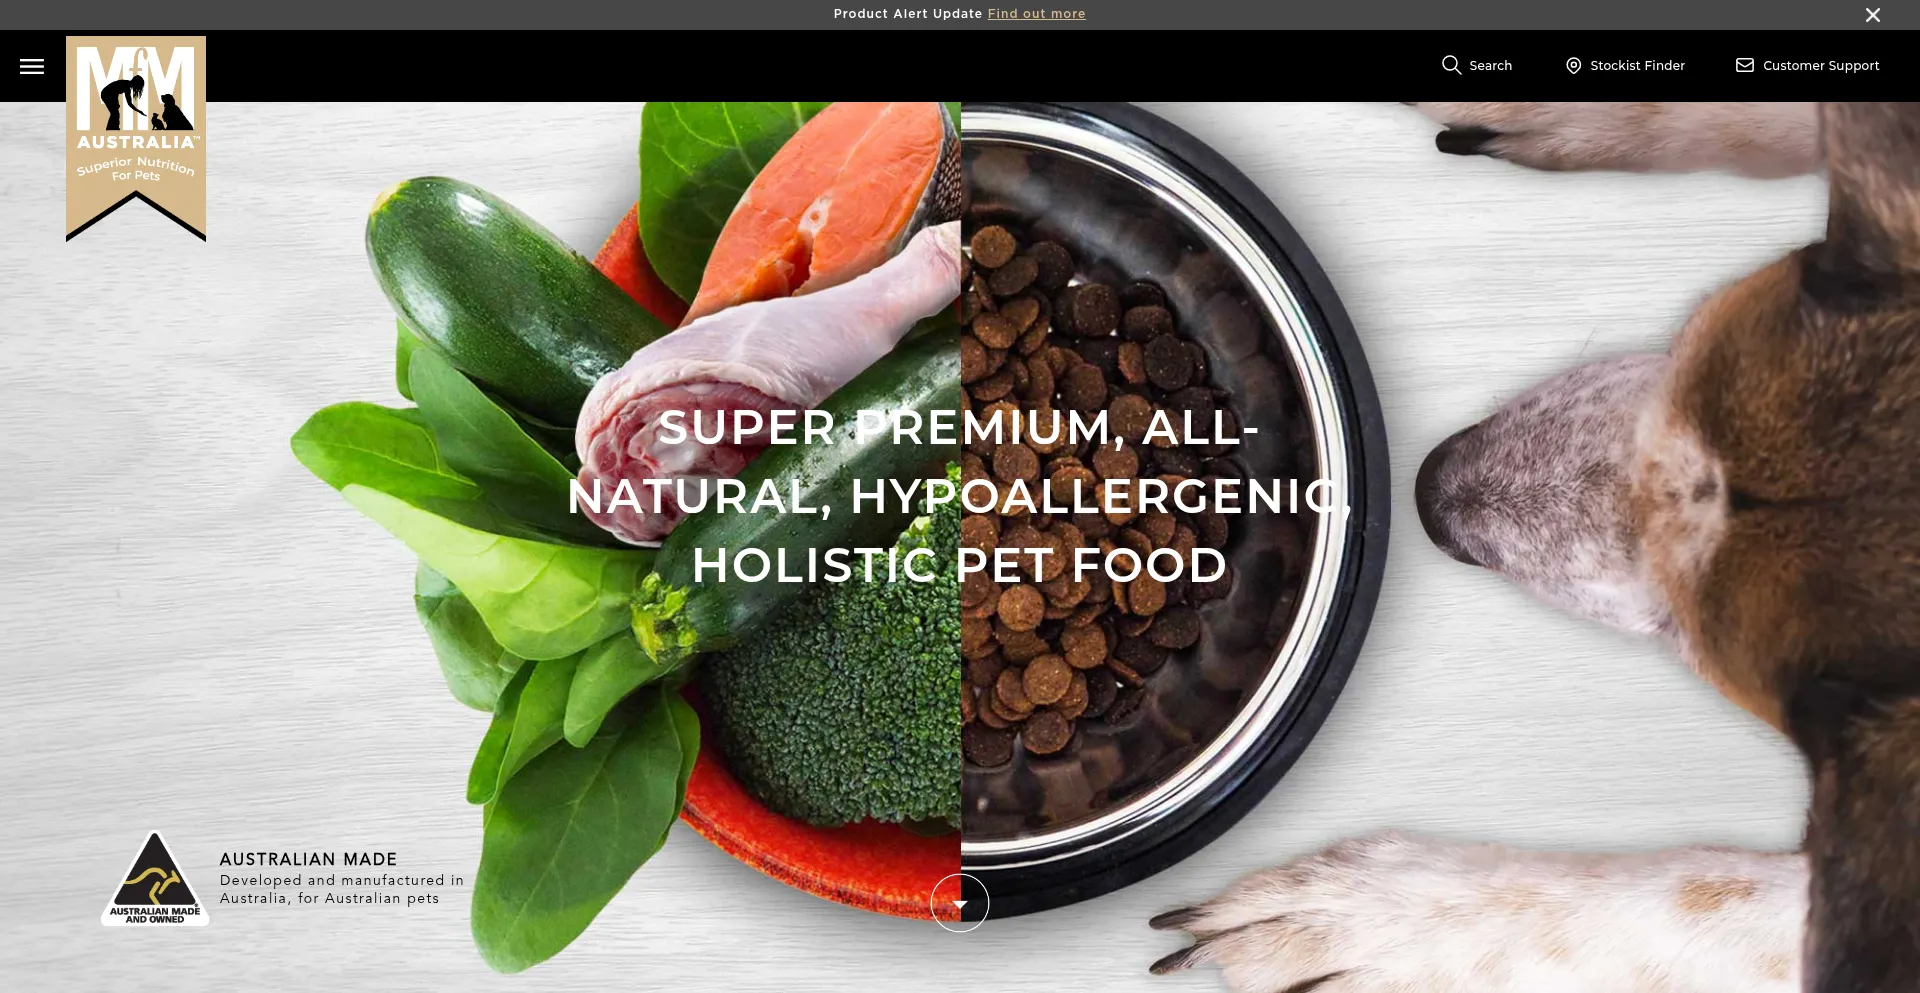Click the Super Premium hero headline

coord(960,496)
